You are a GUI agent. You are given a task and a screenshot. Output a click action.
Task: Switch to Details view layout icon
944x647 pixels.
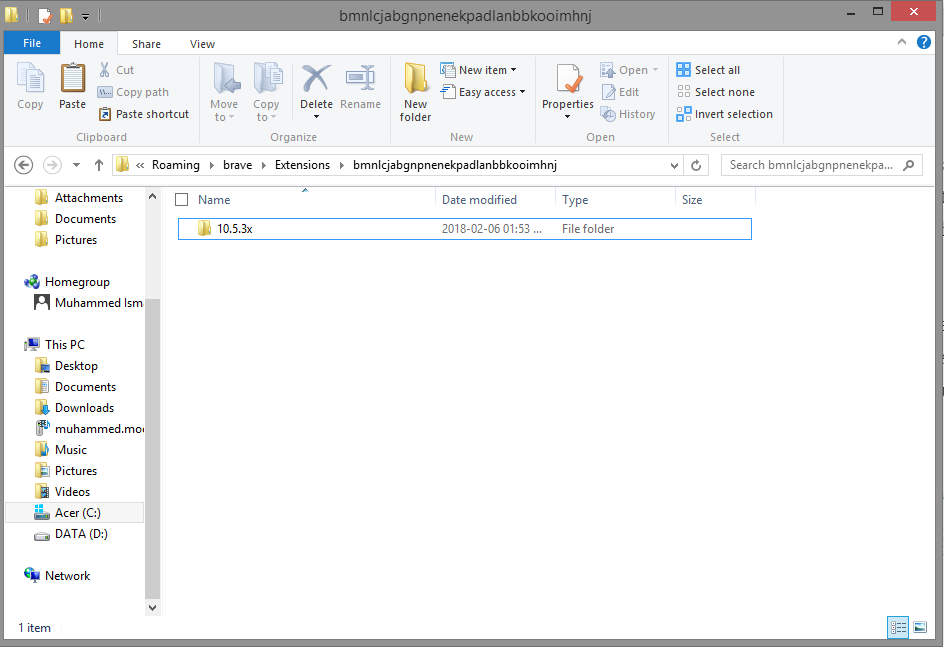click(898, 628)
